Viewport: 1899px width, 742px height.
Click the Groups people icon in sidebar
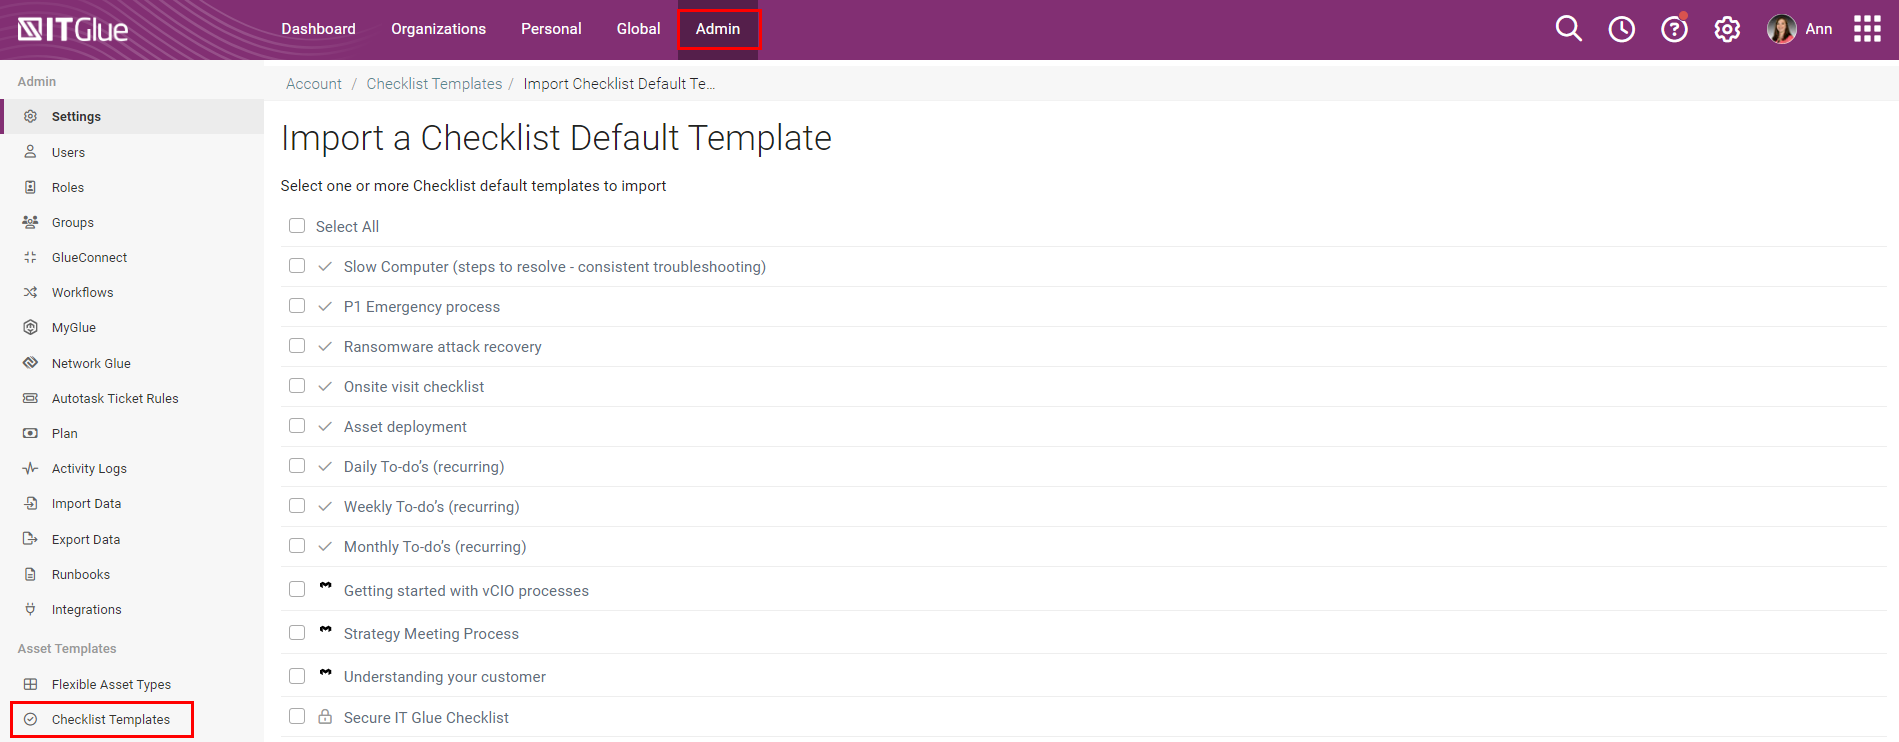click(x=31, y=222)
